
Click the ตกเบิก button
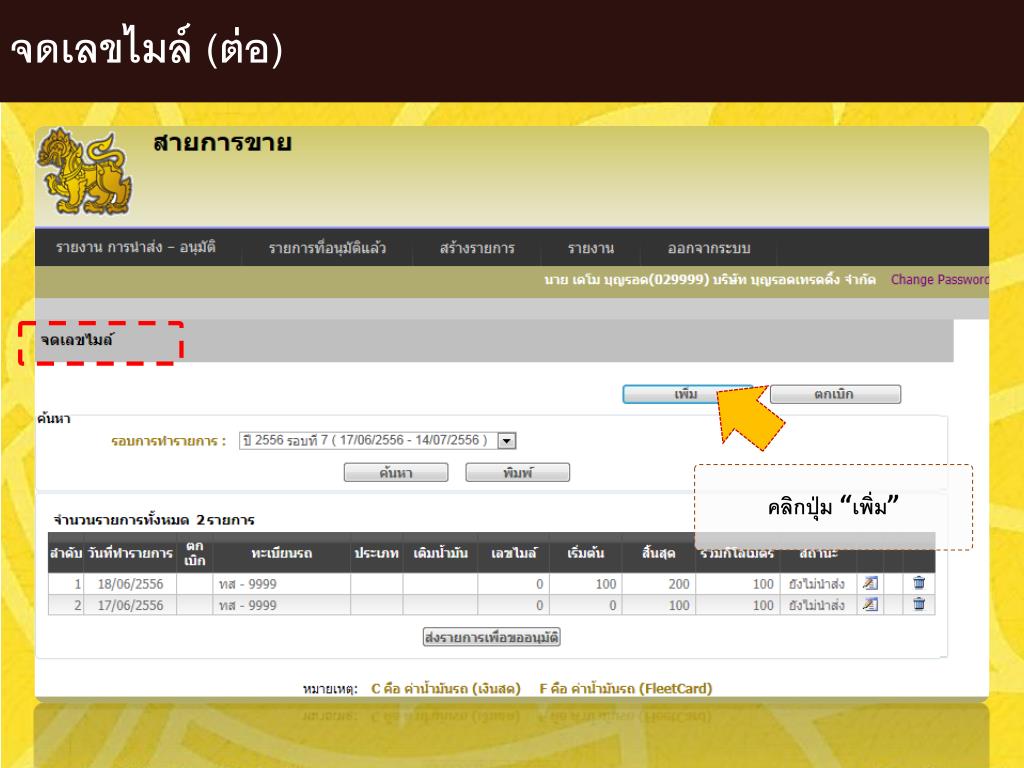(835, 394)
